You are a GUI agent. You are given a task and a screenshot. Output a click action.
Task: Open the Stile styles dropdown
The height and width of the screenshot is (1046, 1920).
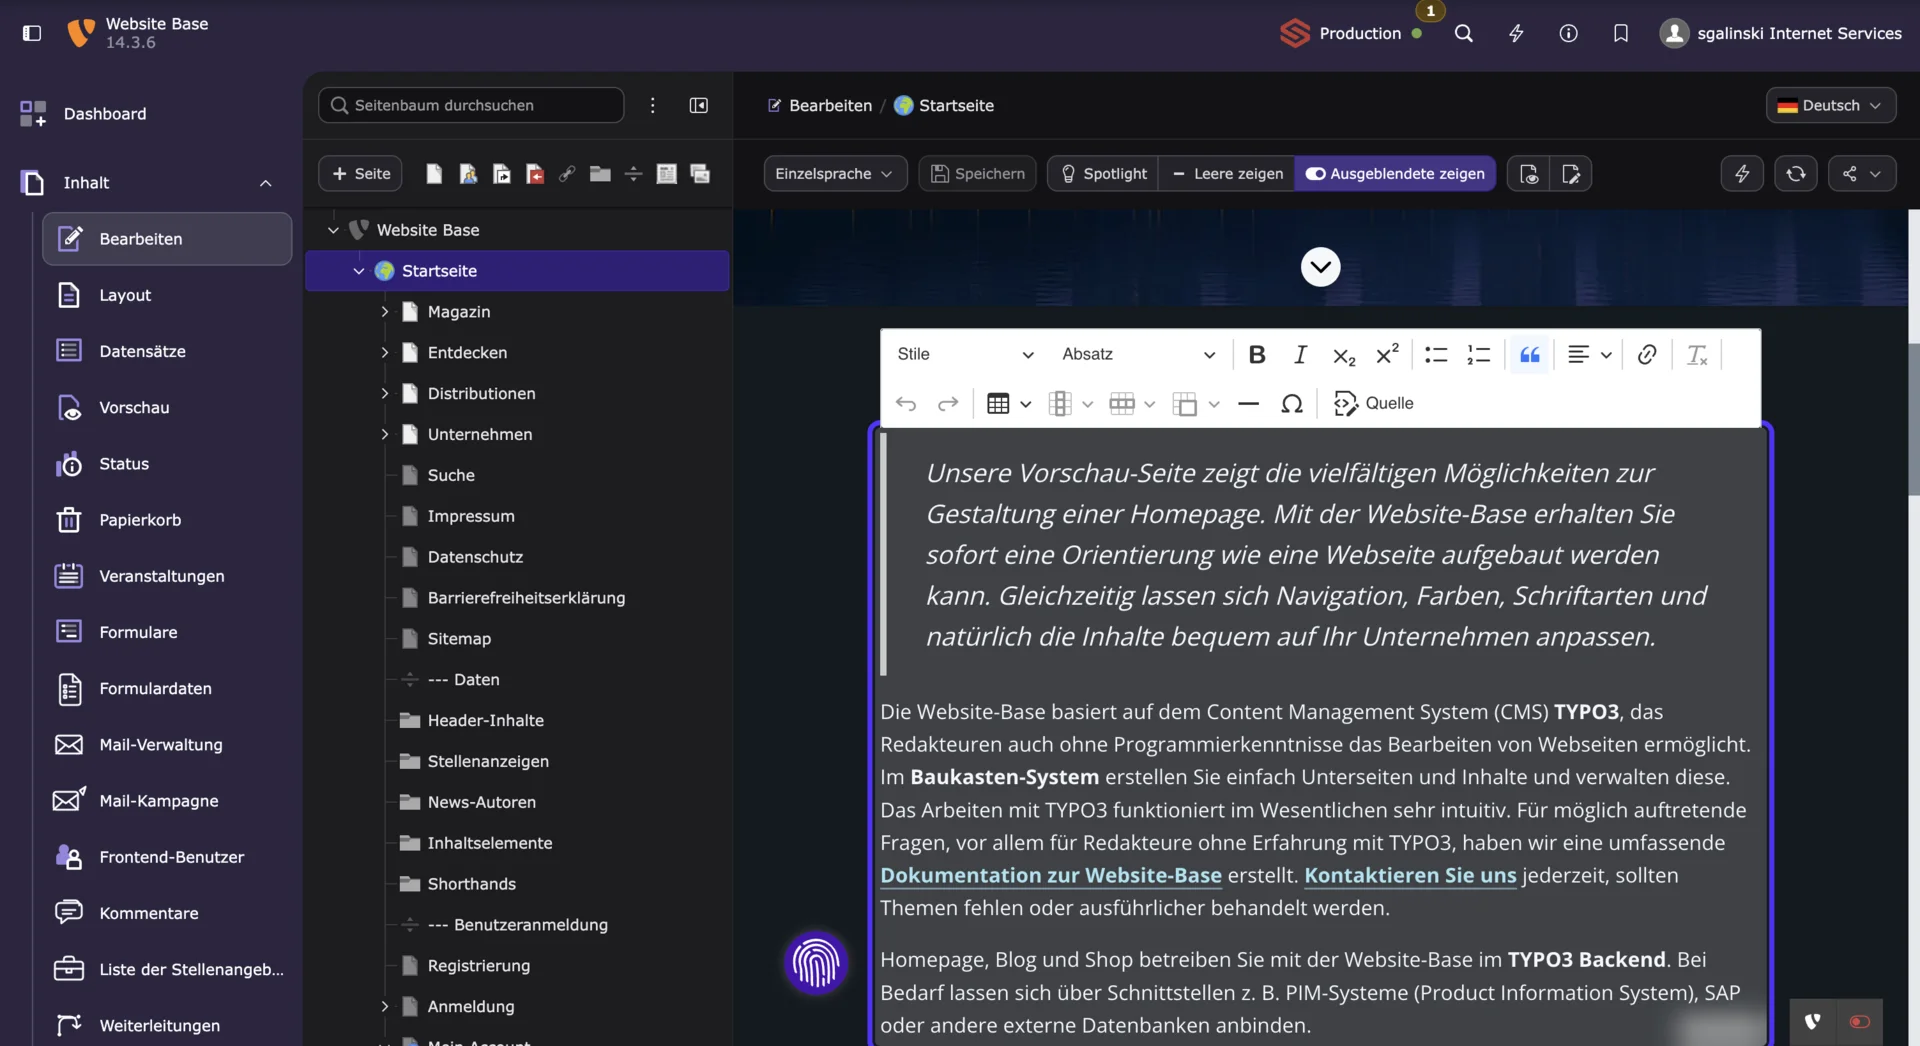point(965,354)
